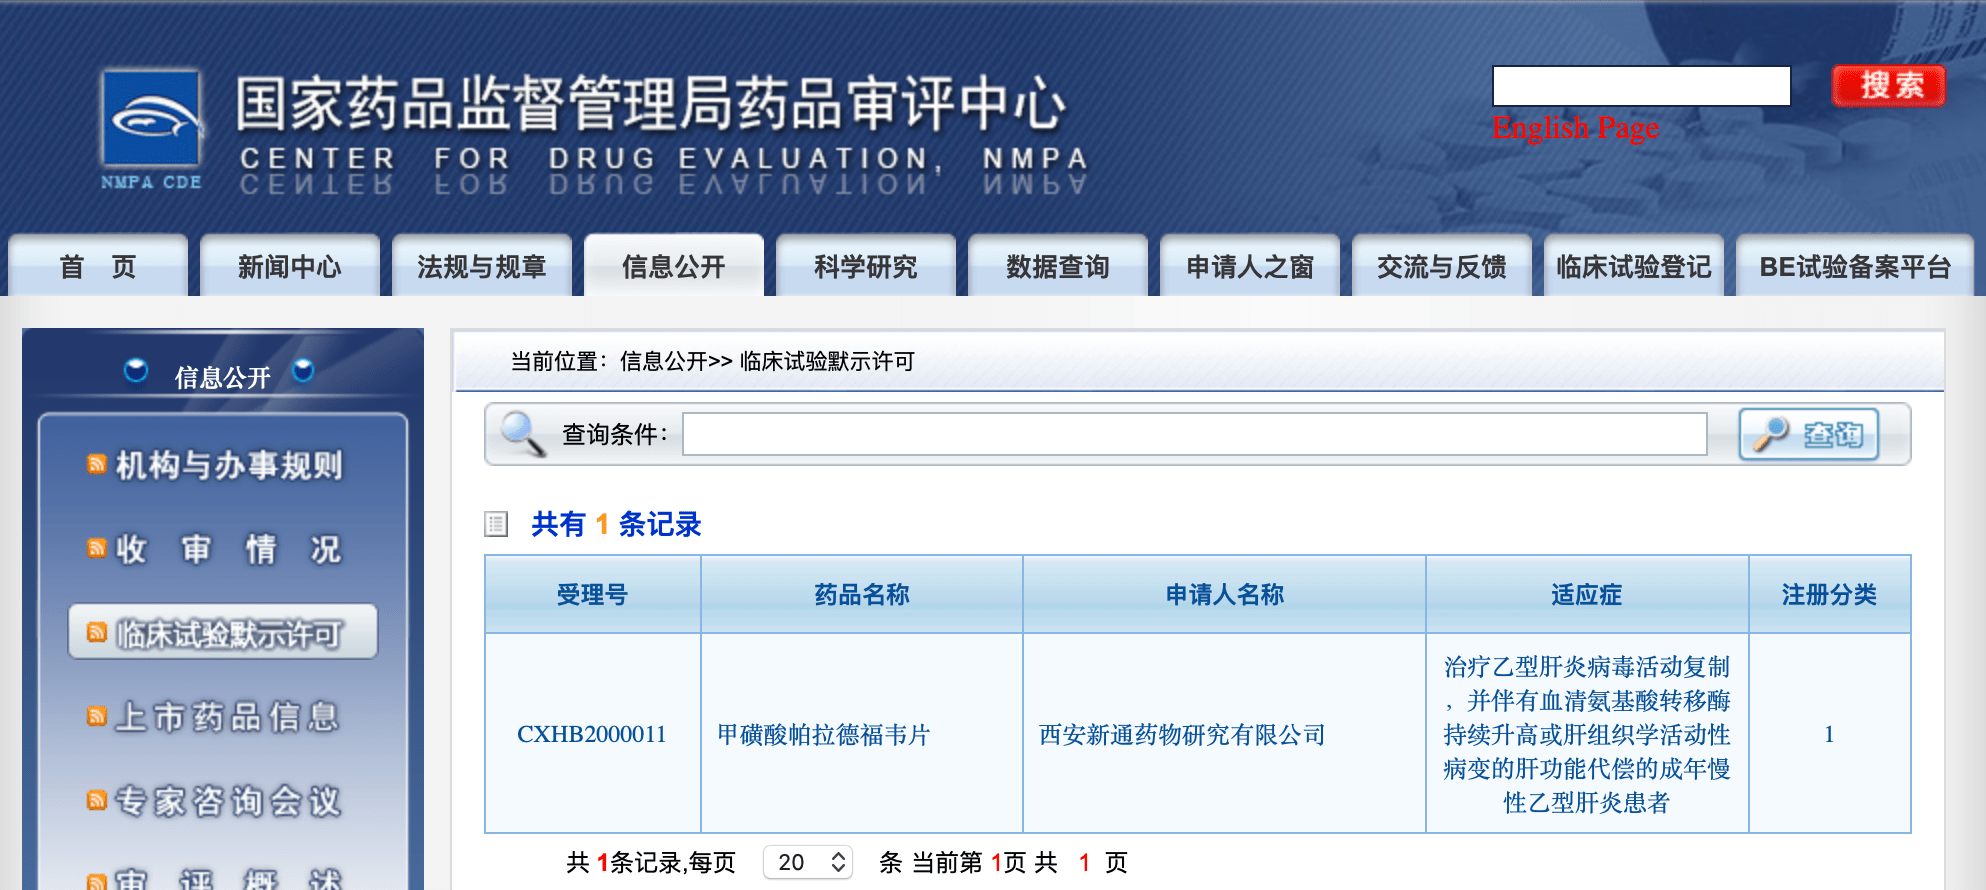
Task: Open the English Page link
Action: coord(1575,128)
